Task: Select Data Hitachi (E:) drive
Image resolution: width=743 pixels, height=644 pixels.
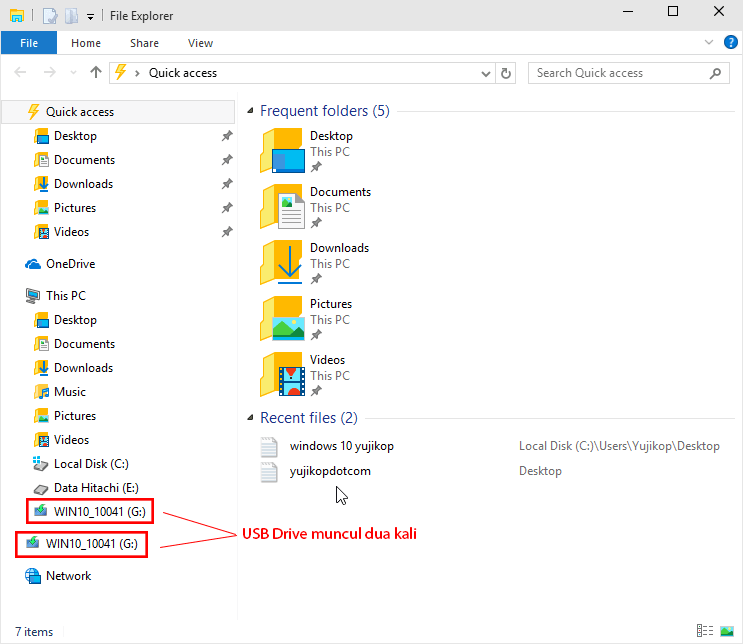Action: [96, 488]
